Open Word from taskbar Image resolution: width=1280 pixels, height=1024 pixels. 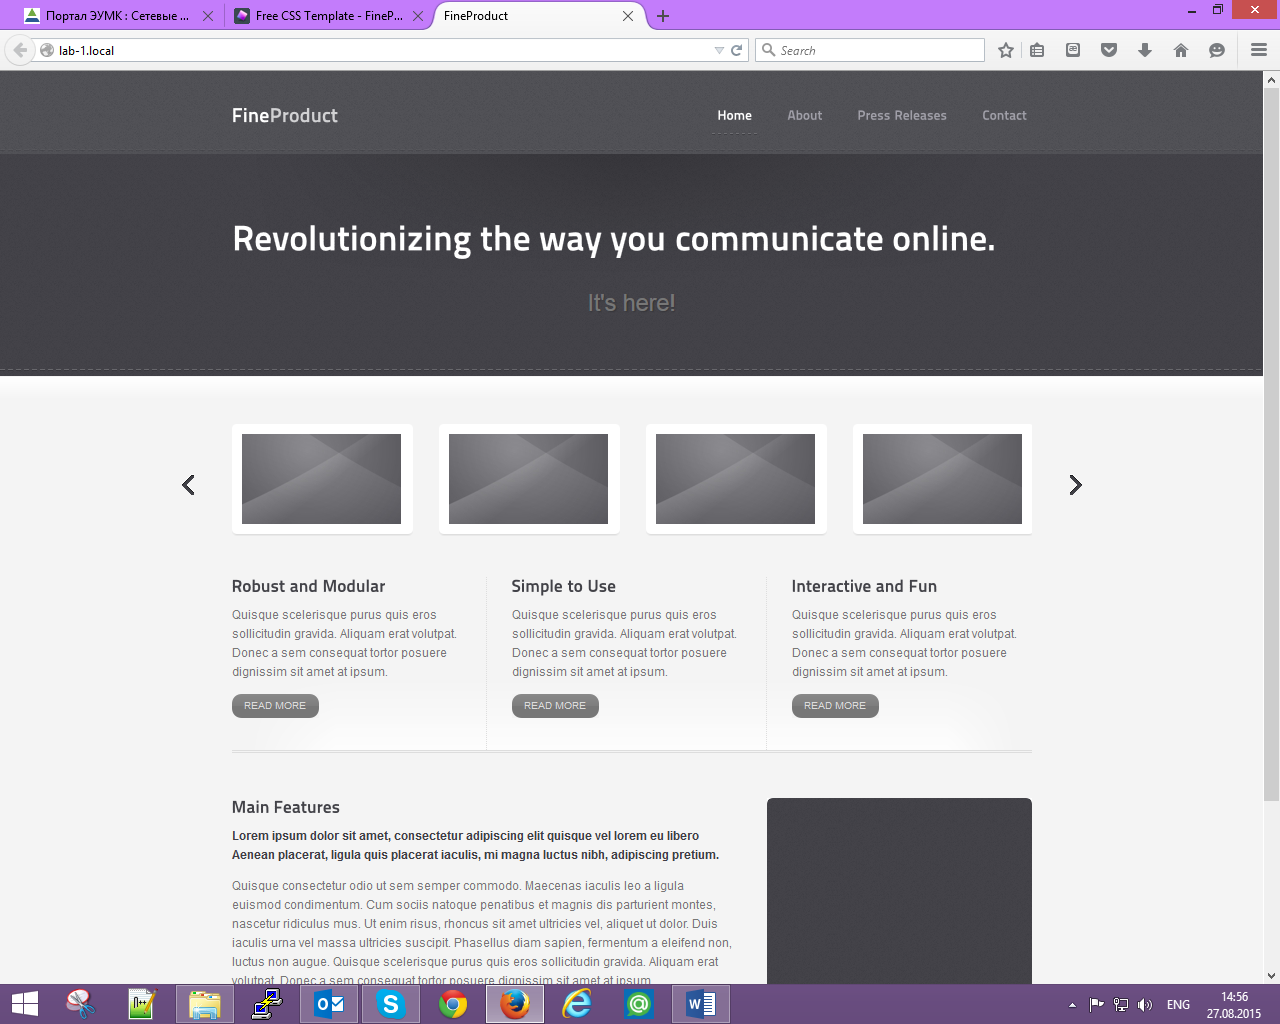point(701,1004)
